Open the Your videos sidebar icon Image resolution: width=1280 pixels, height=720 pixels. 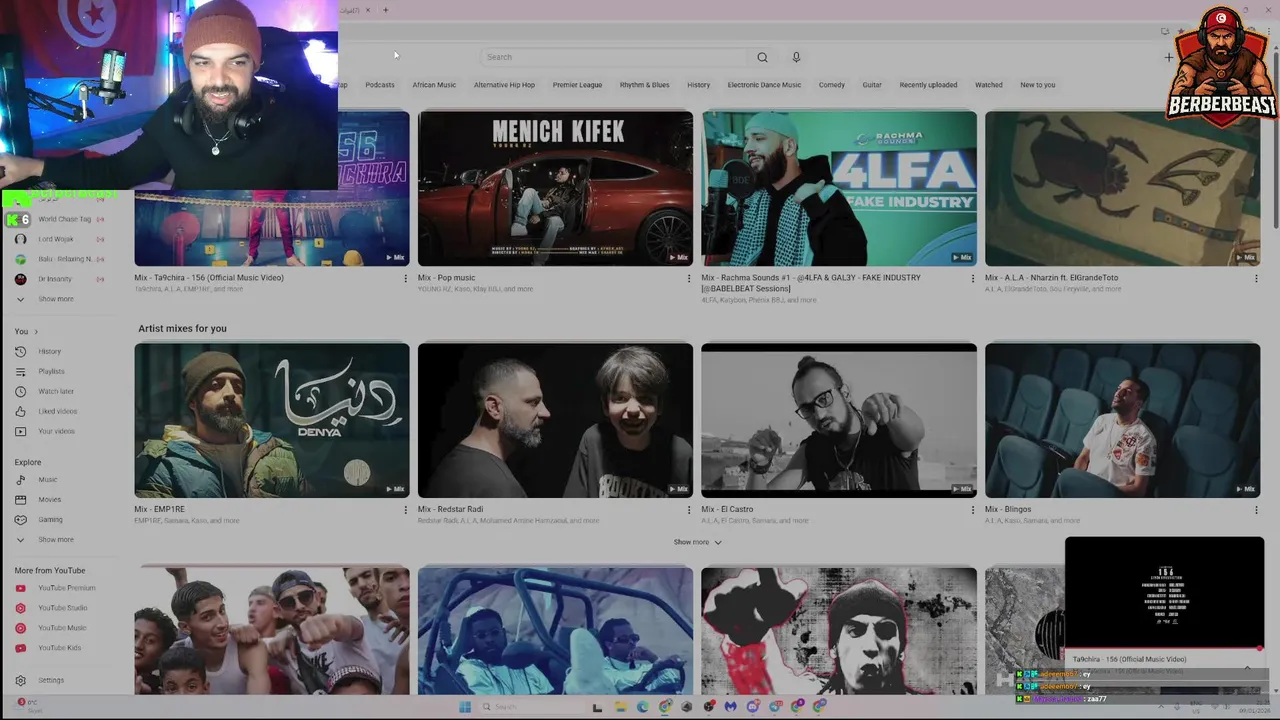click(x=20, y=431)
